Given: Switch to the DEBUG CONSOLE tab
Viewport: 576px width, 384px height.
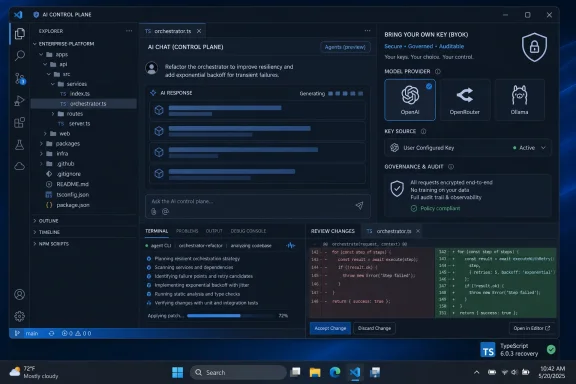Looking at the screenshot, I should [x=248, y=231].
